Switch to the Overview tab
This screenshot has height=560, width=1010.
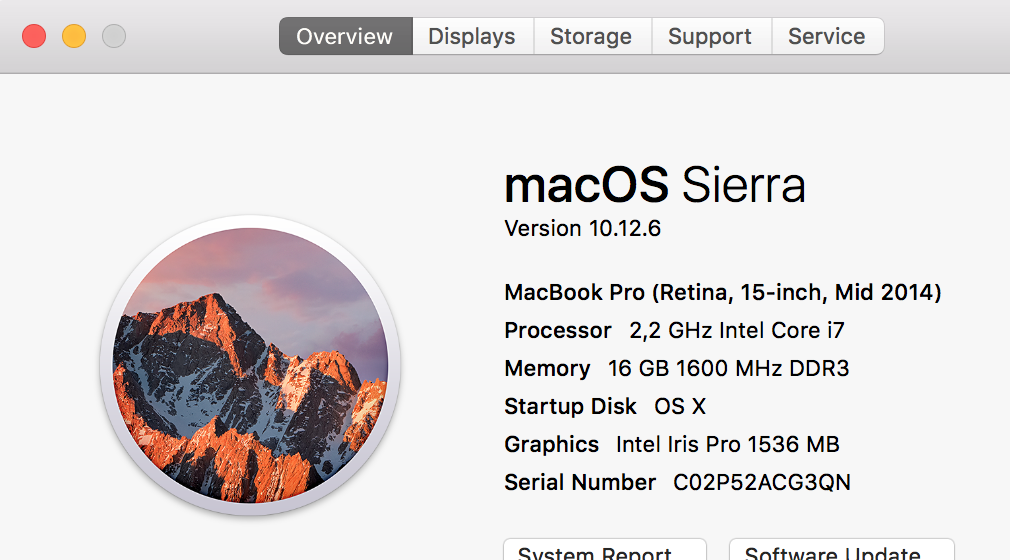(345, 37)
